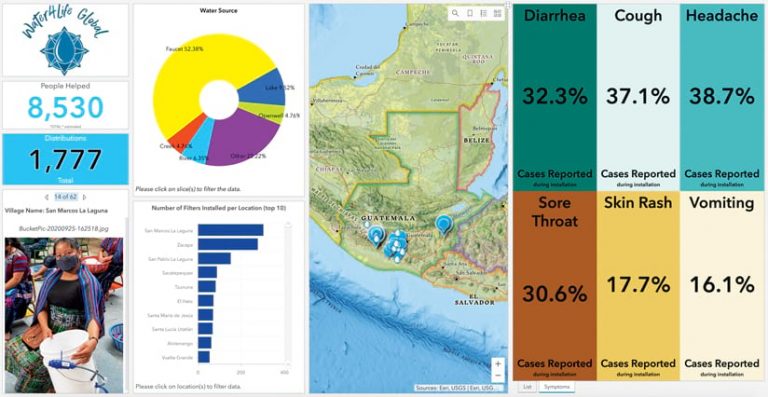Click the Distributions 1,777 total indicator
The width and height of the screenshot is (768, 397).
coord(65,159)
